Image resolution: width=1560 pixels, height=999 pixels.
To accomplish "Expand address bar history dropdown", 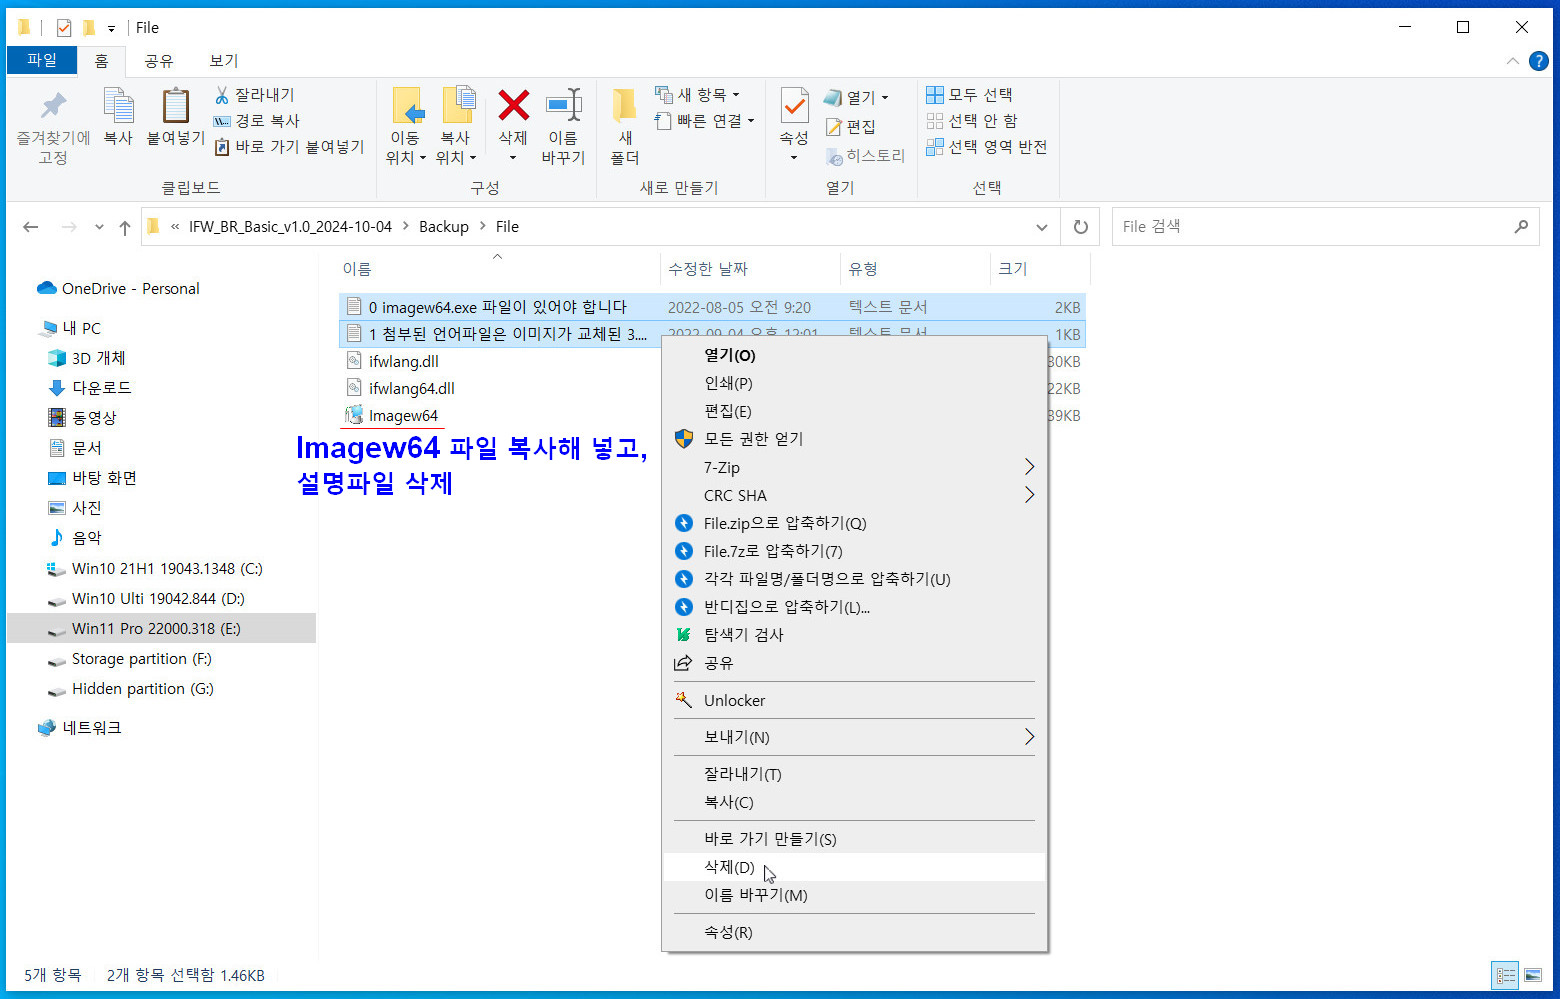I will tap(1042, 227).
